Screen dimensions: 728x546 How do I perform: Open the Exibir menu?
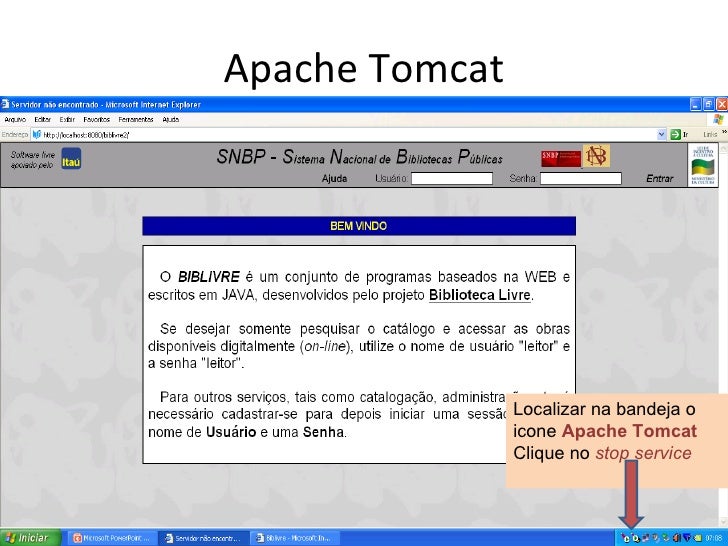tap(67, 120)
